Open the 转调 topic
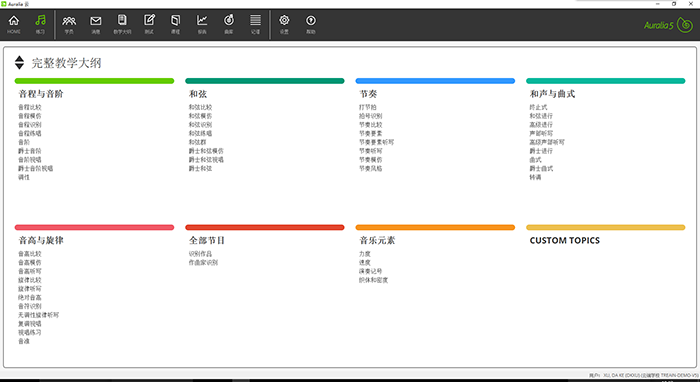Viewport: 700px width, 382px height. tap(535, 177)
